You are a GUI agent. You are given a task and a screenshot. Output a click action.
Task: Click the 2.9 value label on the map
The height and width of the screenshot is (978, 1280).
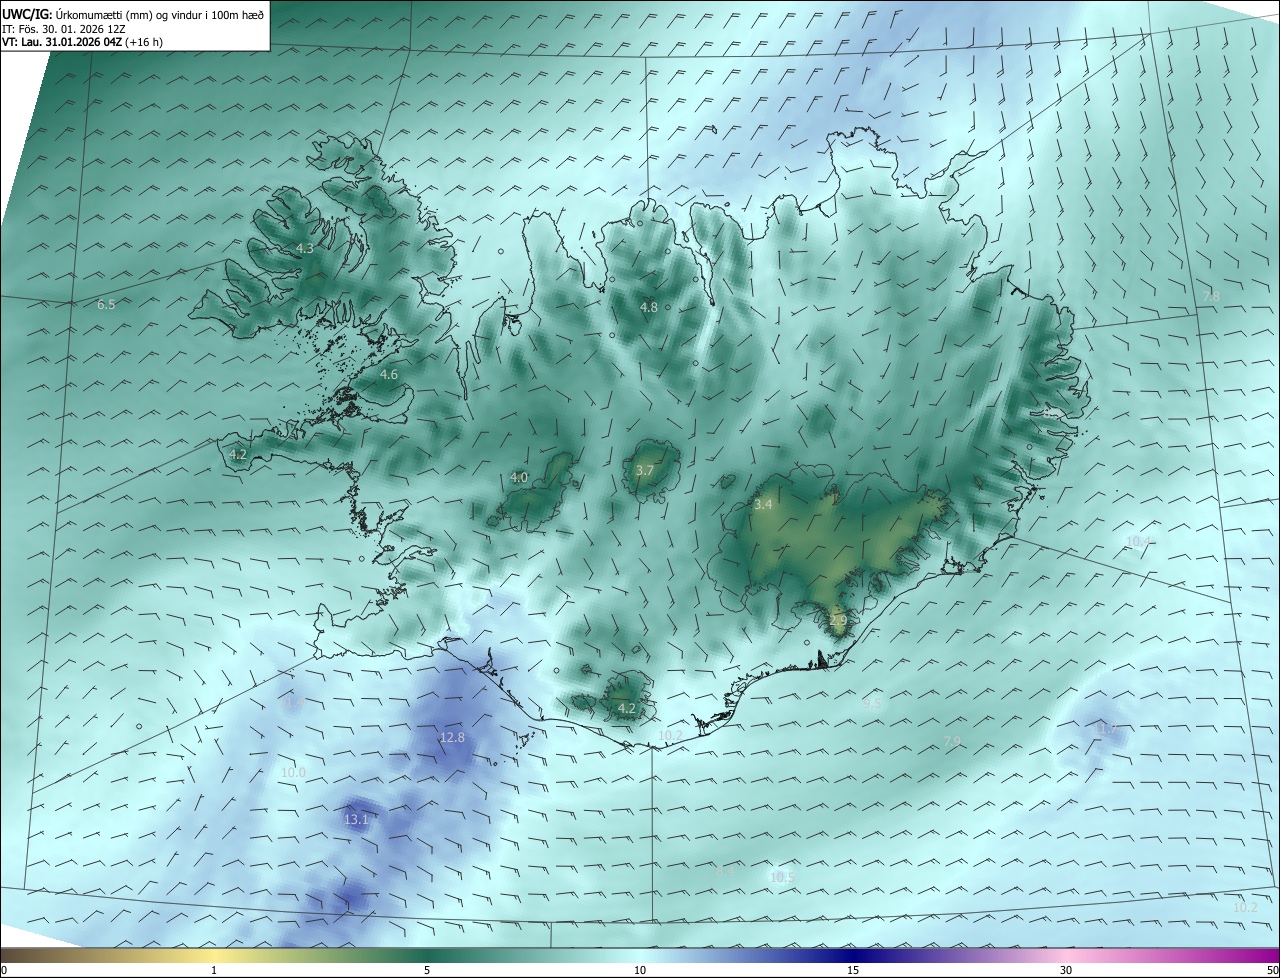point(838,621)
